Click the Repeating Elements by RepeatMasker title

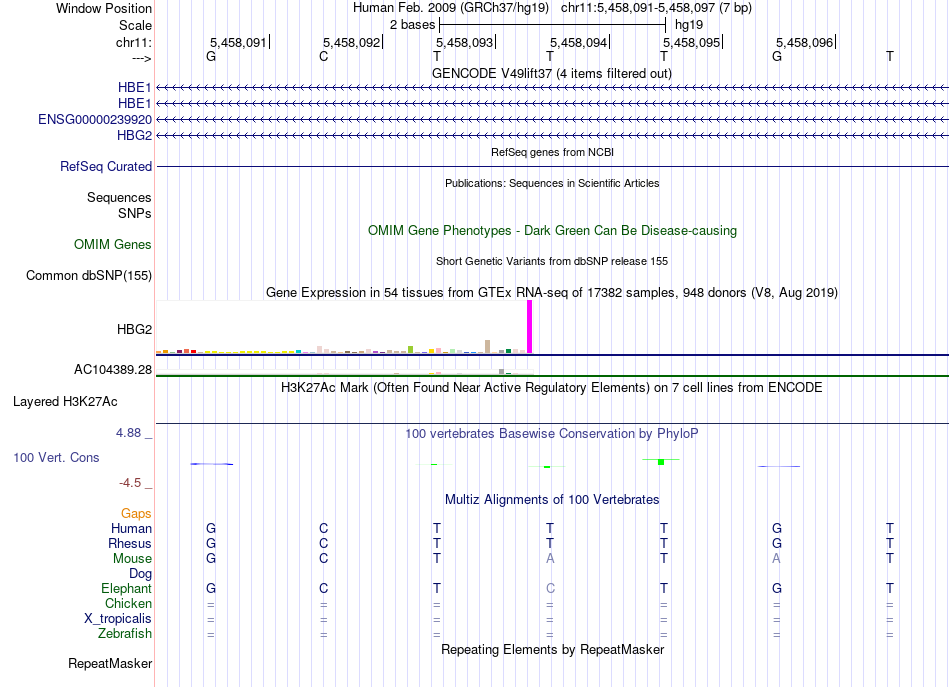coord(553,650)
